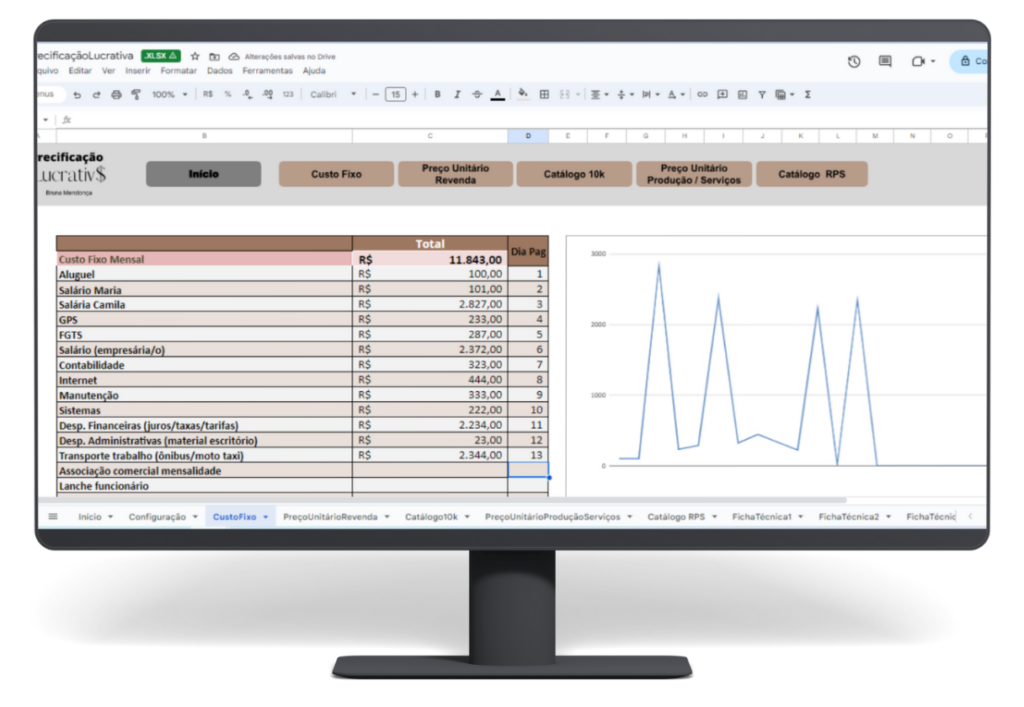Open the borders tool
1024x707 pixels.
(544, 94)
